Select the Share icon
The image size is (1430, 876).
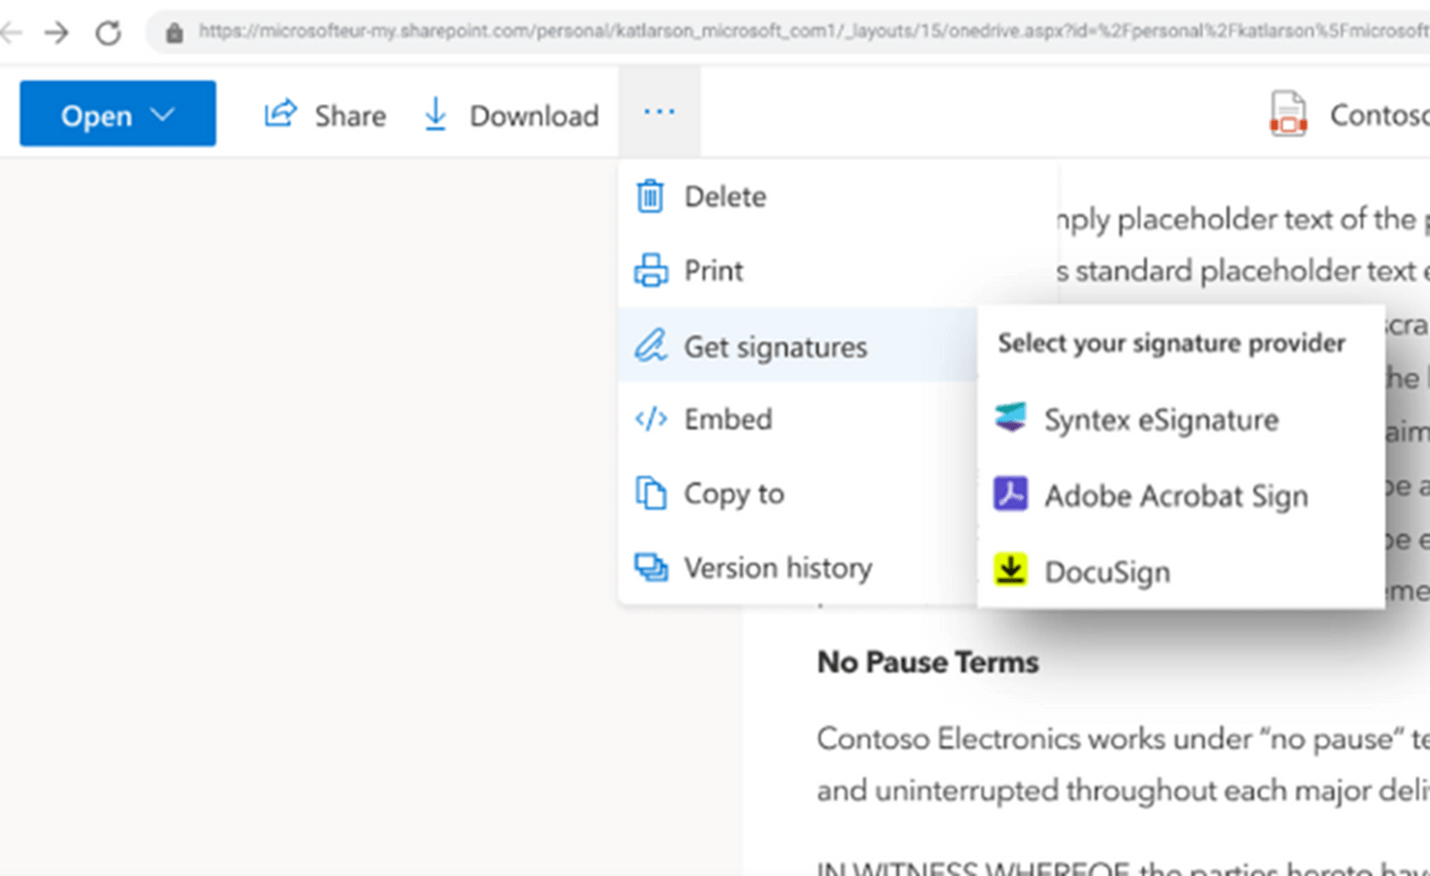point(280,113)
